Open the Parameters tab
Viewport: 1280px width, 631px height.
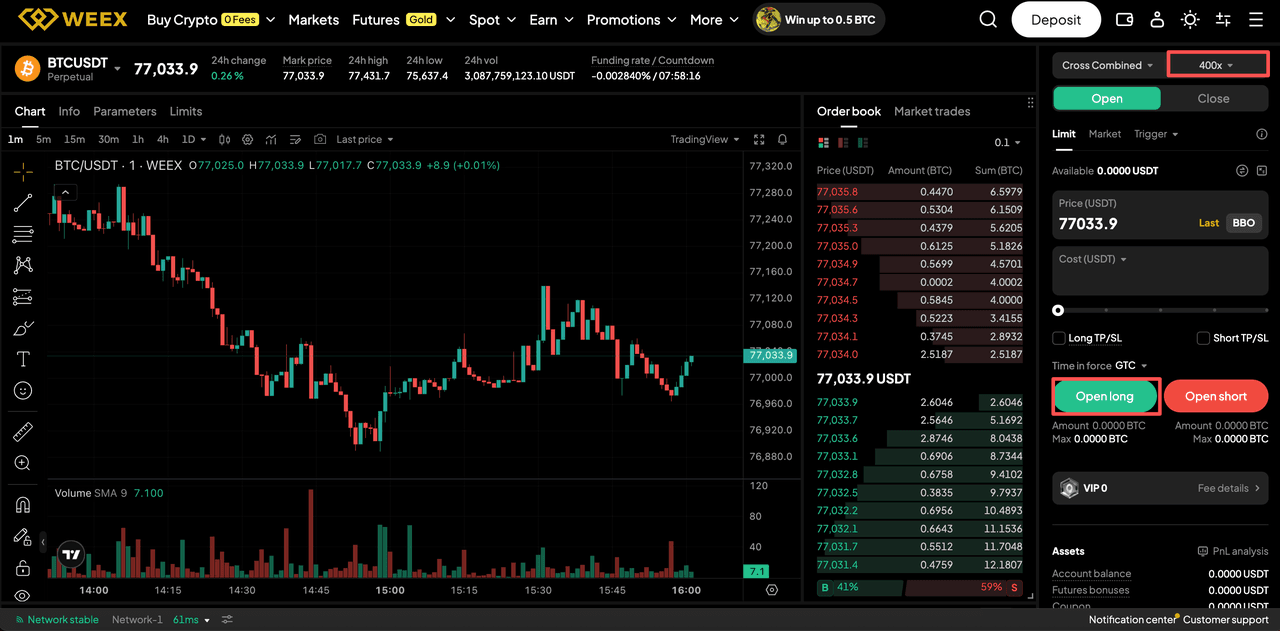pyautogui.click(x=125, y=111)
